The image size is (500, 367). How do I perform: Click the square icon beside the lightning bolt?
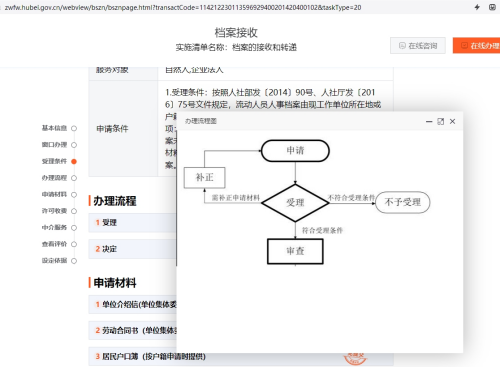coord(492,7)
